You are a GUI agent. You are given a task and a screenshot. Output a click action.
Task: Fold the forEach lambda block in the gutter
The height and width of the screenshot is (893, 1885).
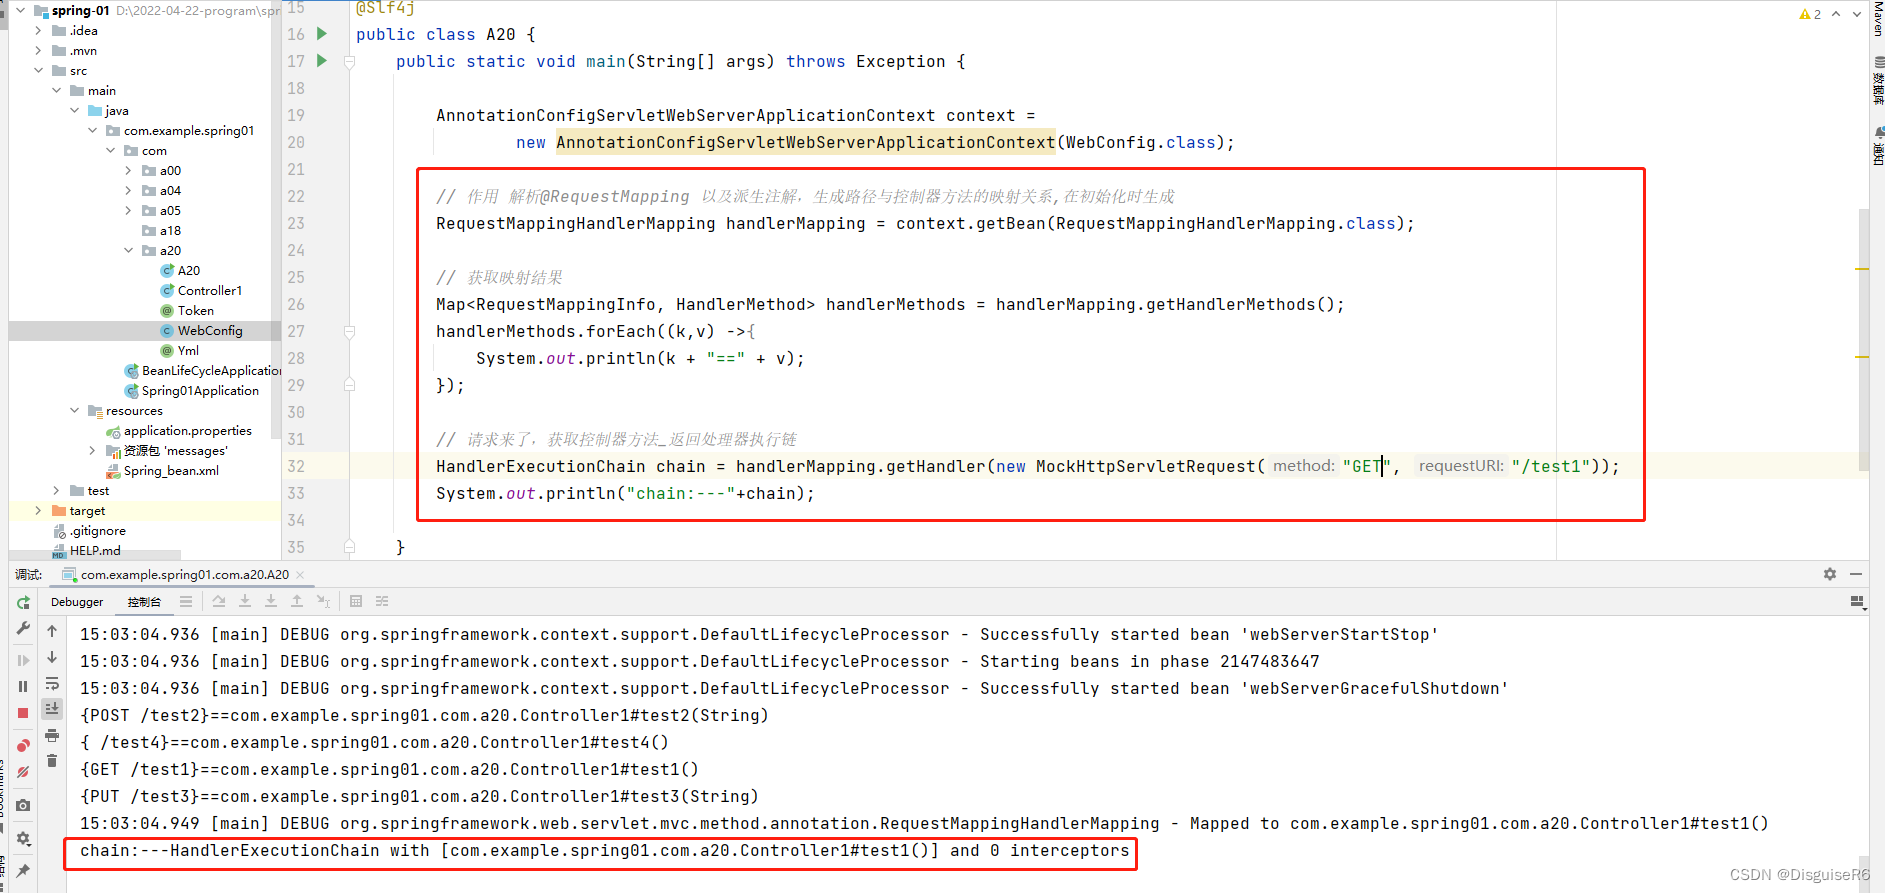point(349,331)
